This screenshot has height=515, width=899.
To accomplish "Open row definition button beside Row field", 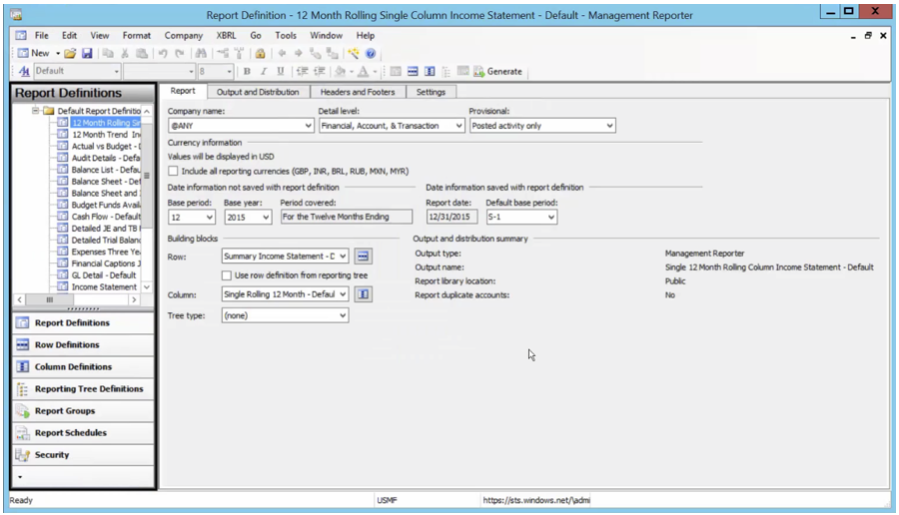I will [x=363, y=256].
